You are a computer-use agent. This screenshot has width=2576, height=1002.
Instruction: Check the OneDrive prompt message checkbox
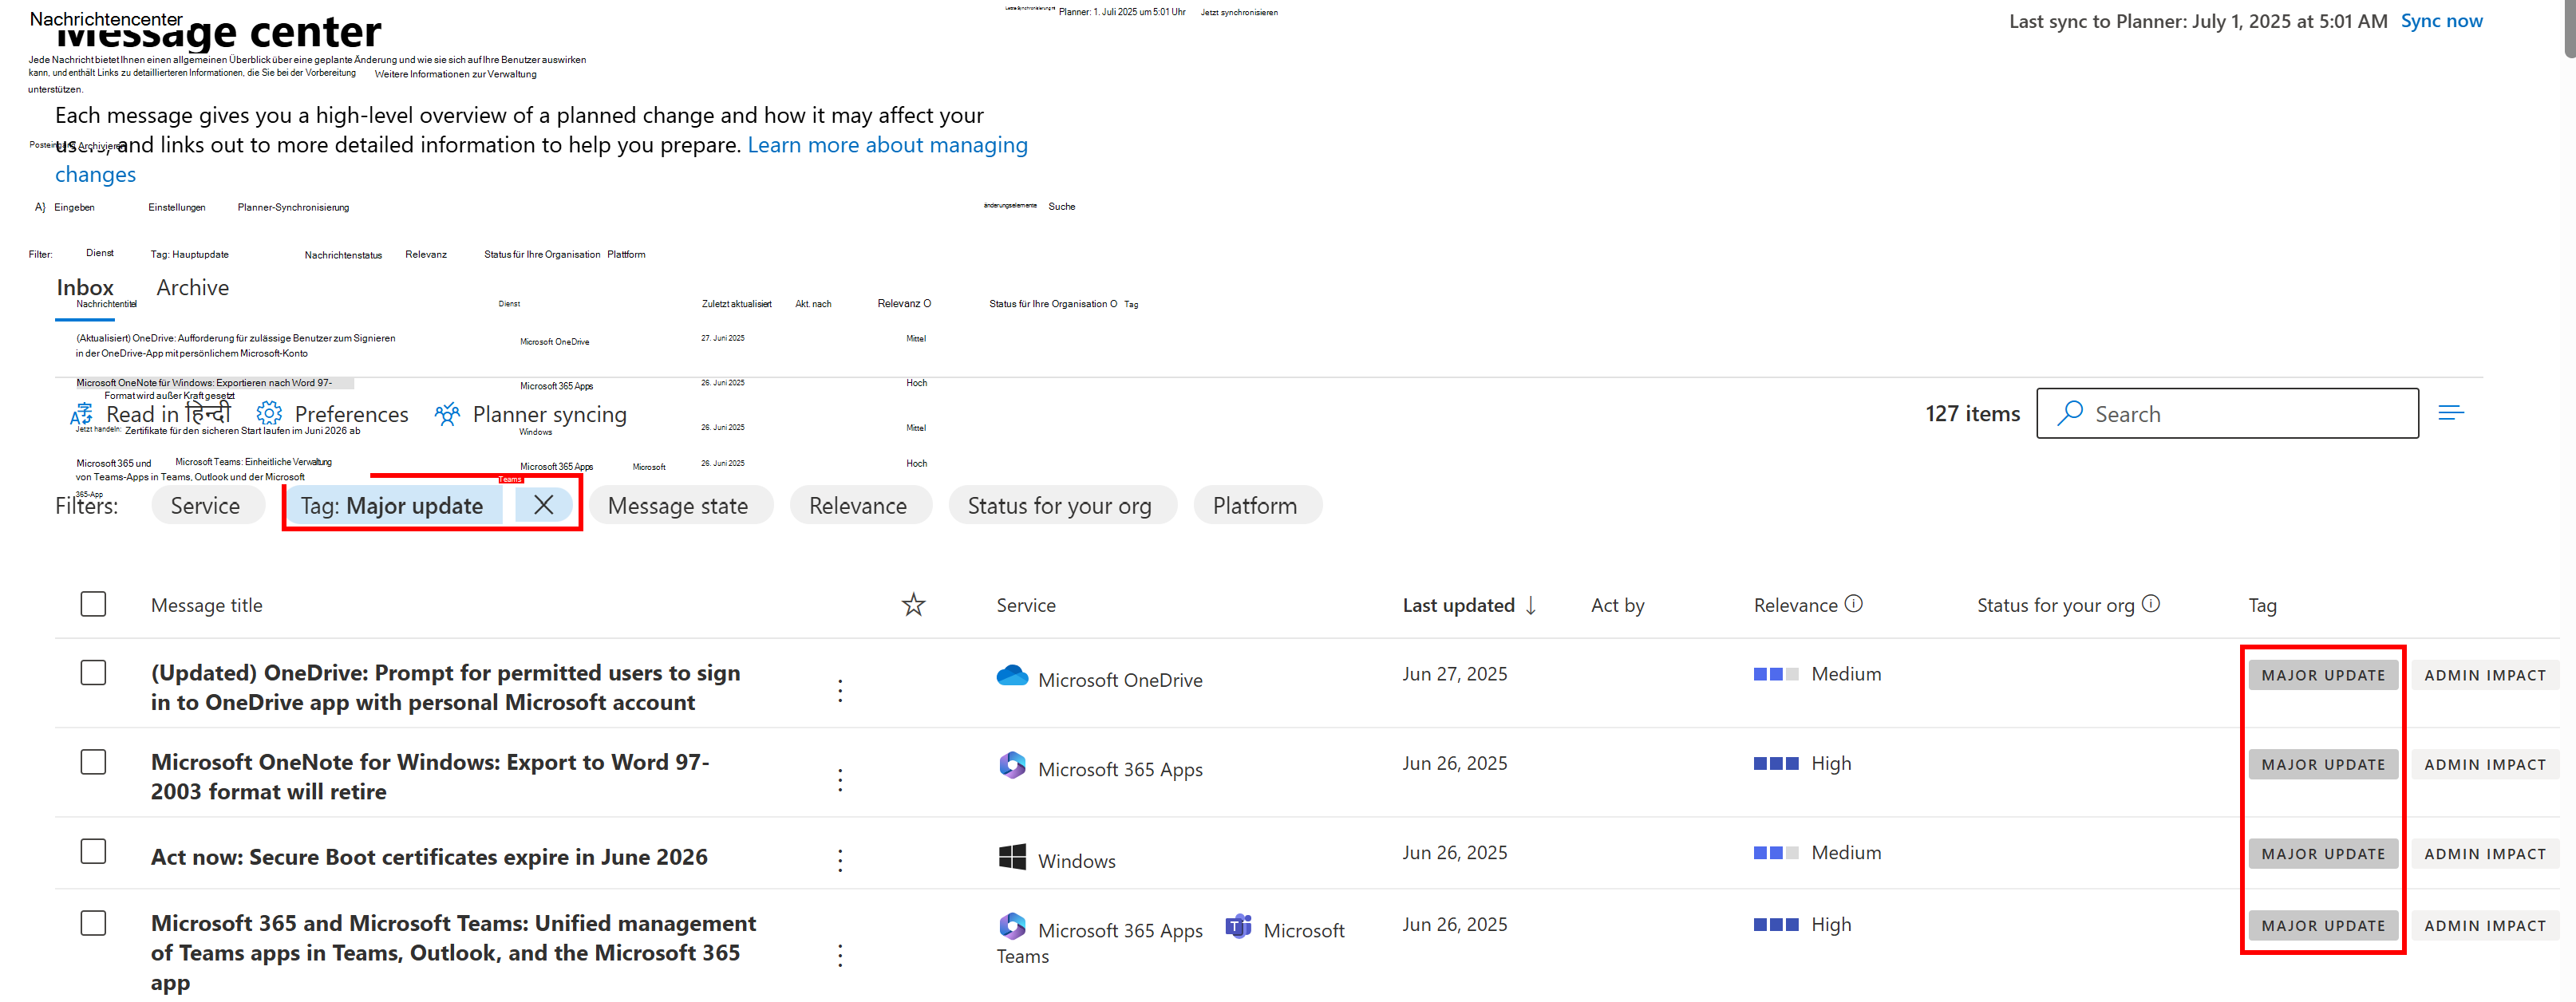93,673
